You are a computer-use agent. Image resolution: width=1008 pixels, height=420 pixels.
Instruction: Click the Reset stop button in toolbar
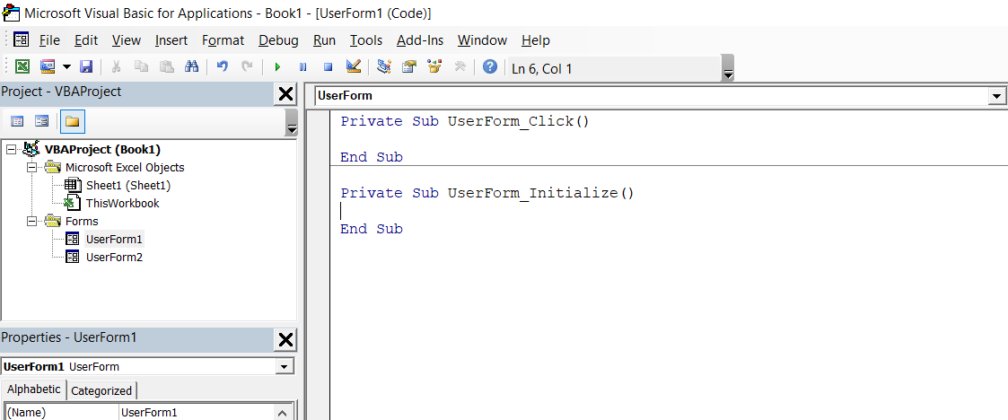click(x=327, y=67)
